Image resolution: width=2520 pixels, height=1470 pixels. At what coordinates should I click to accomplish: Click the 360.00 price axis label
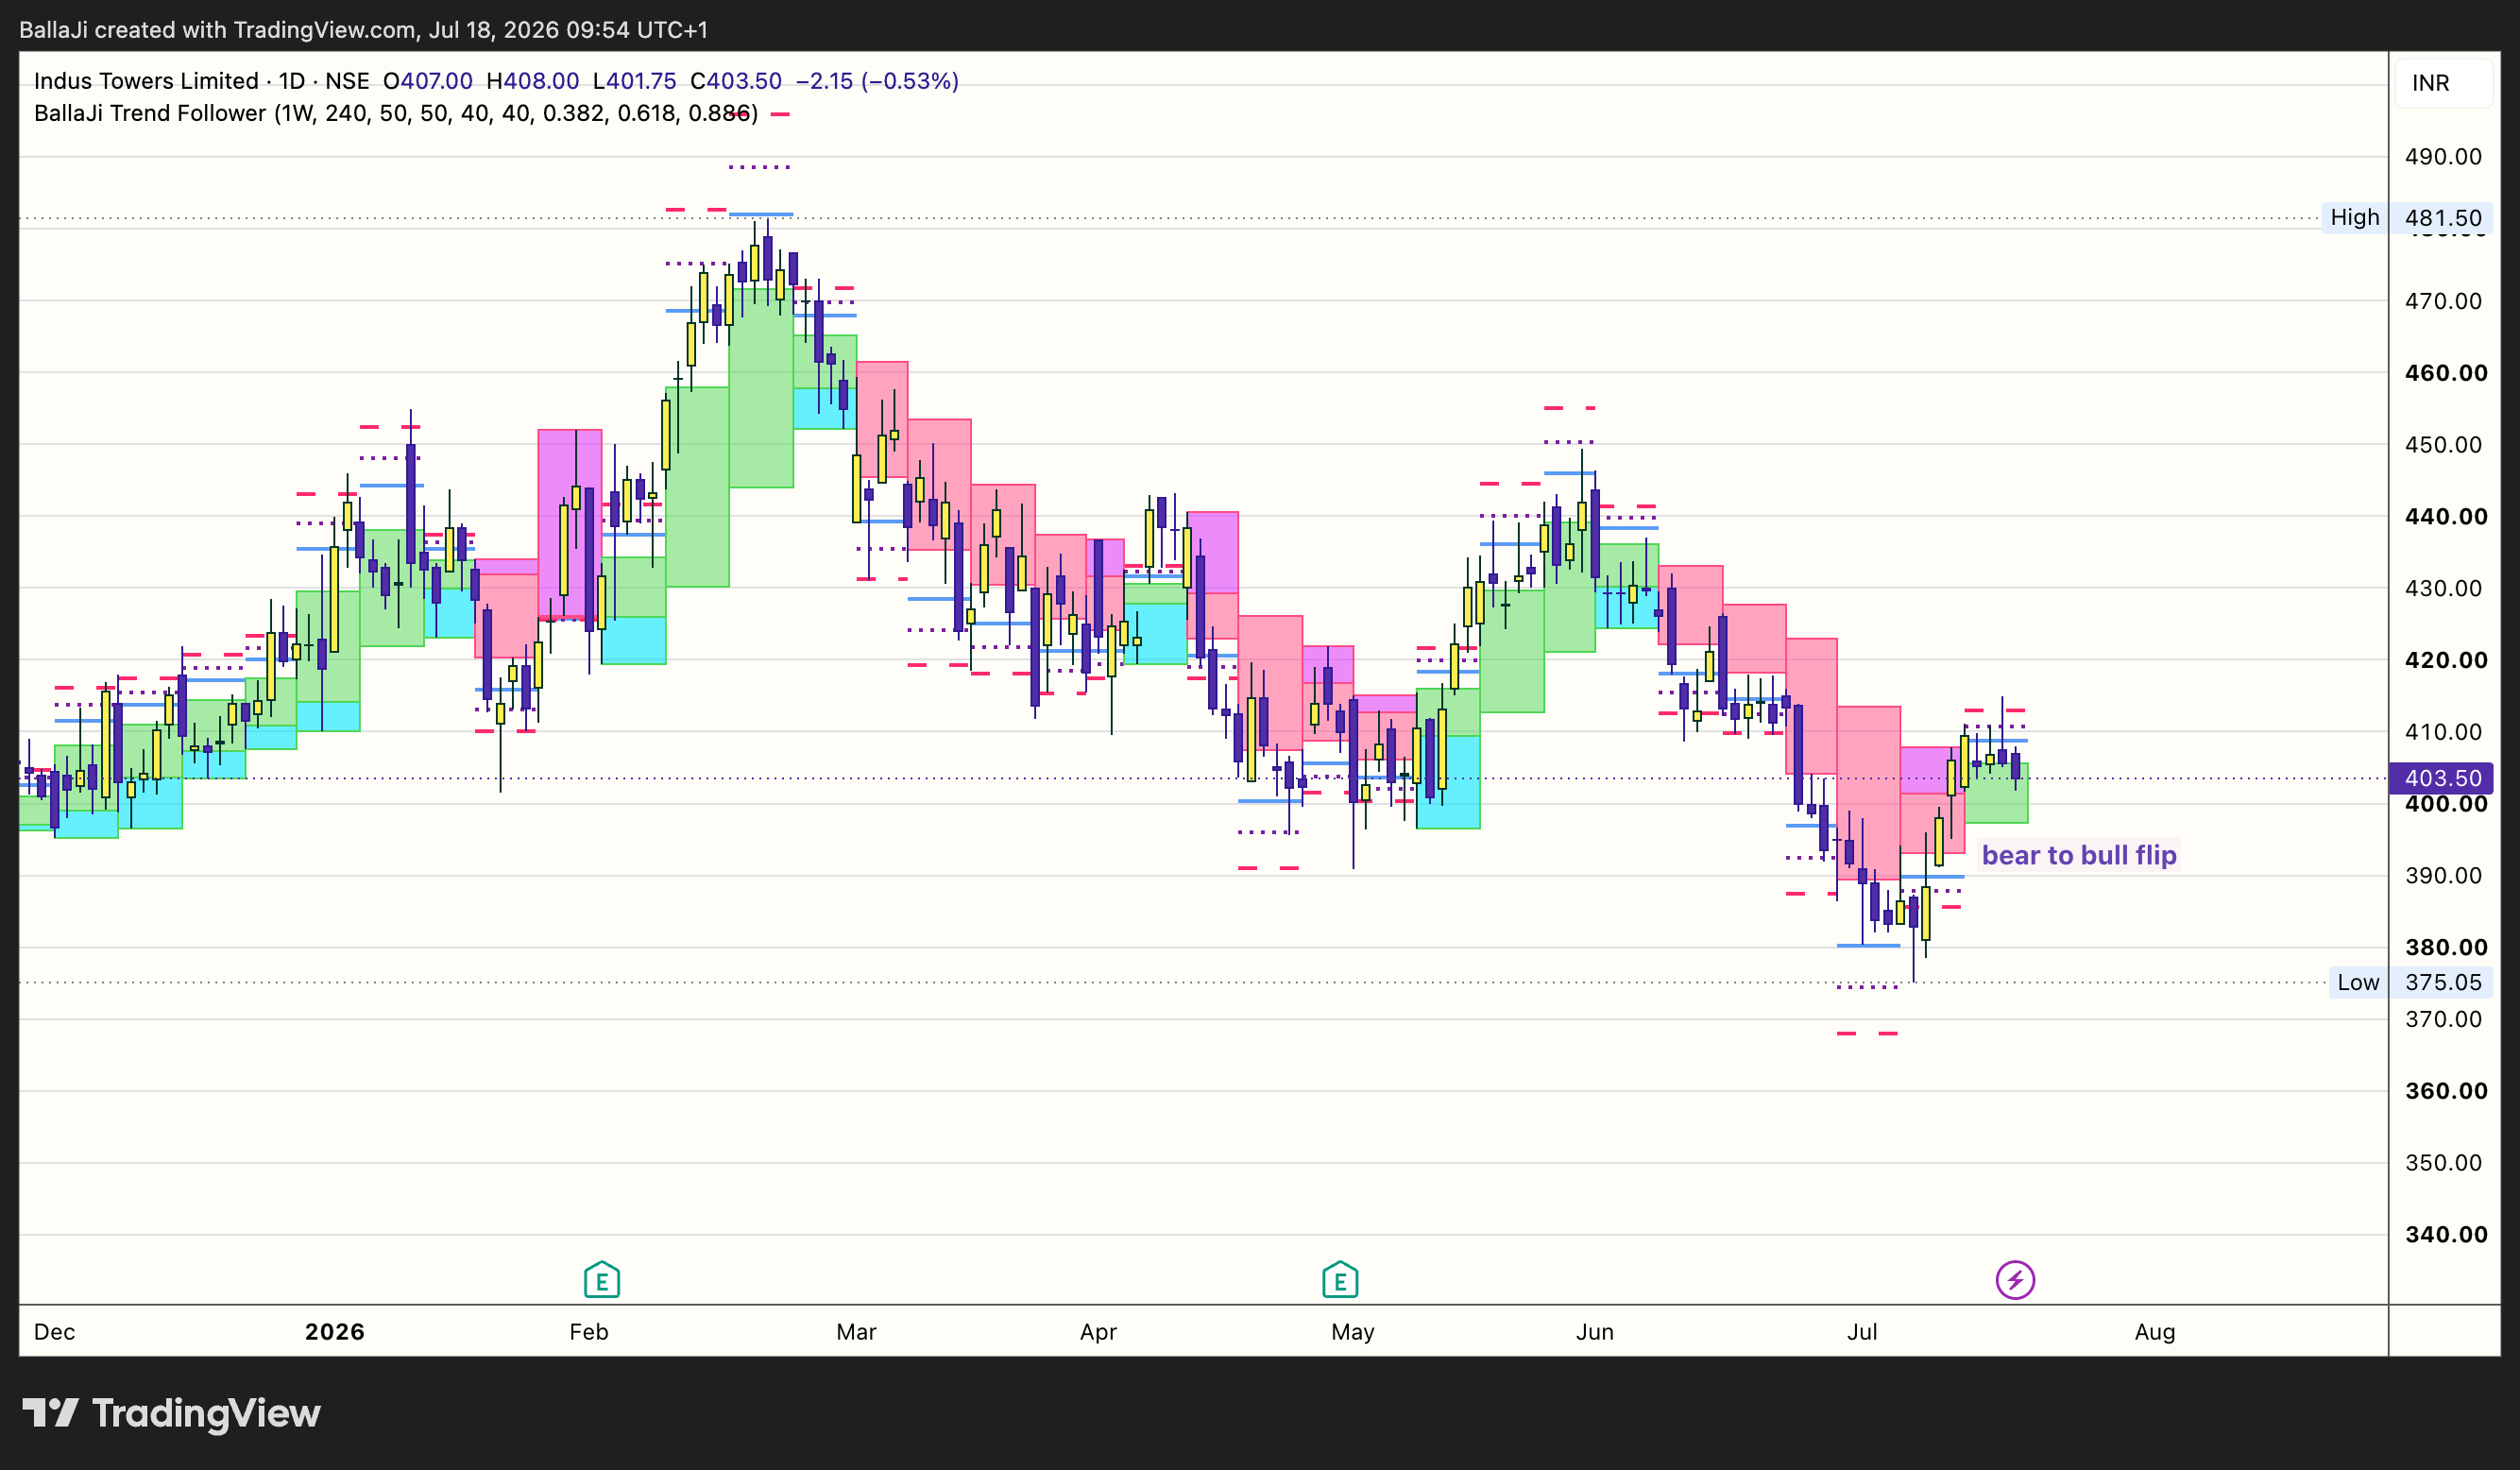click(x=2446, y=1091)
